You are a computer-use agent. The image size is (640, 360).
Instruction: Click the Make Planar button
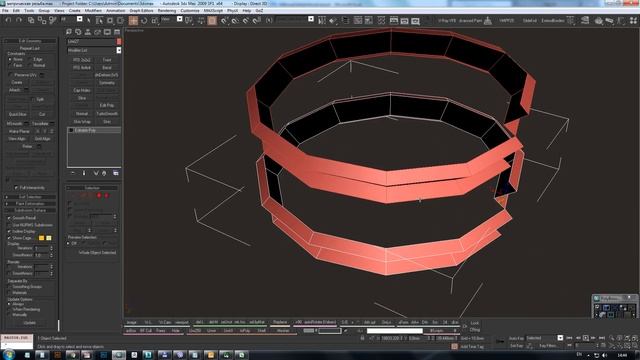[x=18, y=131]
